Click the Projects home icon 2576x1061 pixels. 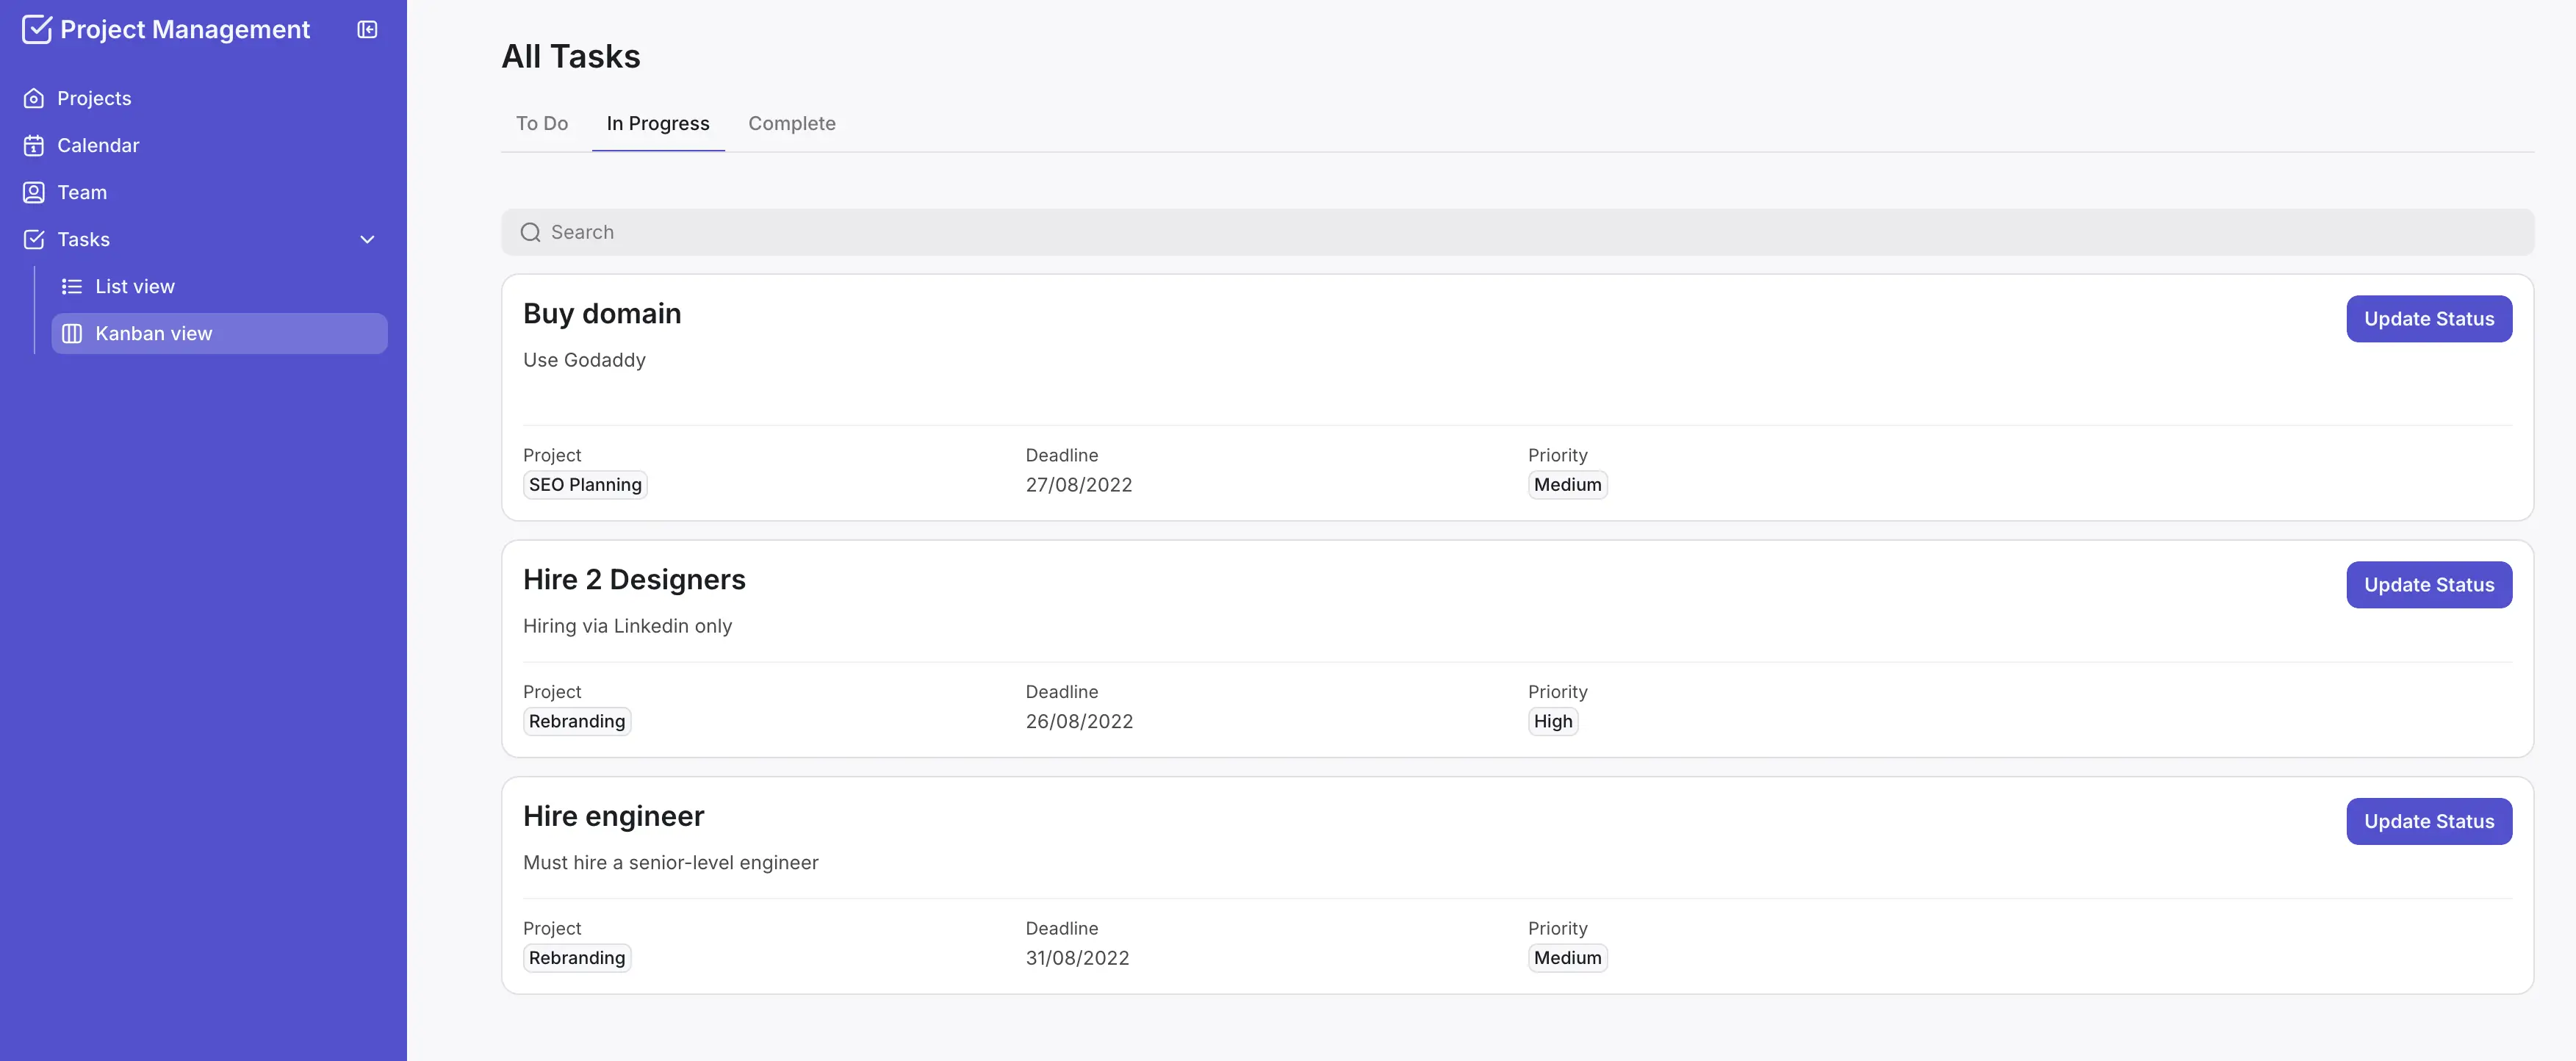click(34, 98)
